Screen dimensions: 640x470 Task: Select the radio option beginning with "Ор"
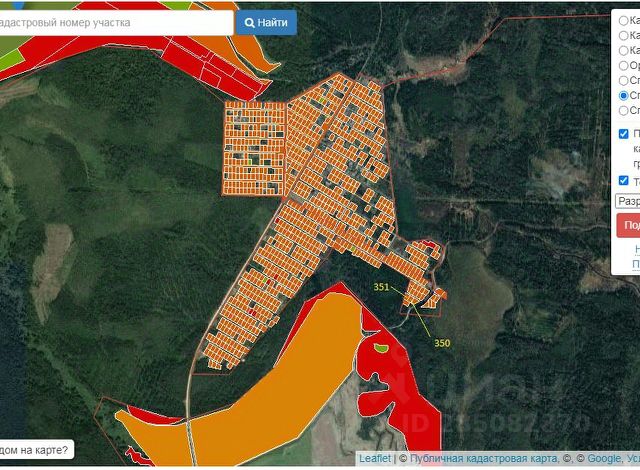point(624,65)
